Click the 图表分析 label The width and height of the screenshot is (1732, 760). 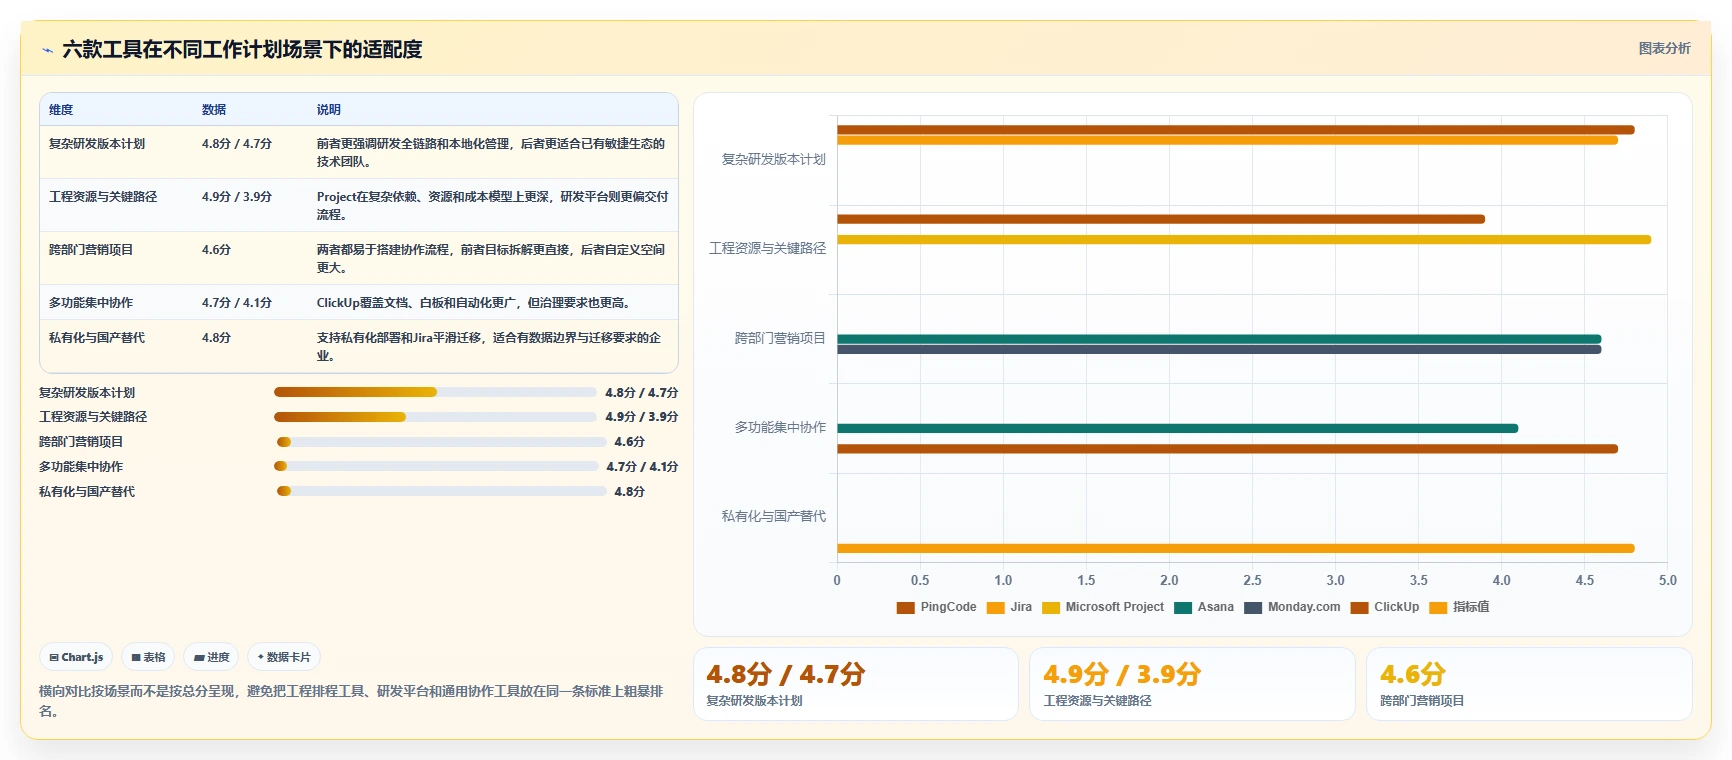(x=1664, y=48)
